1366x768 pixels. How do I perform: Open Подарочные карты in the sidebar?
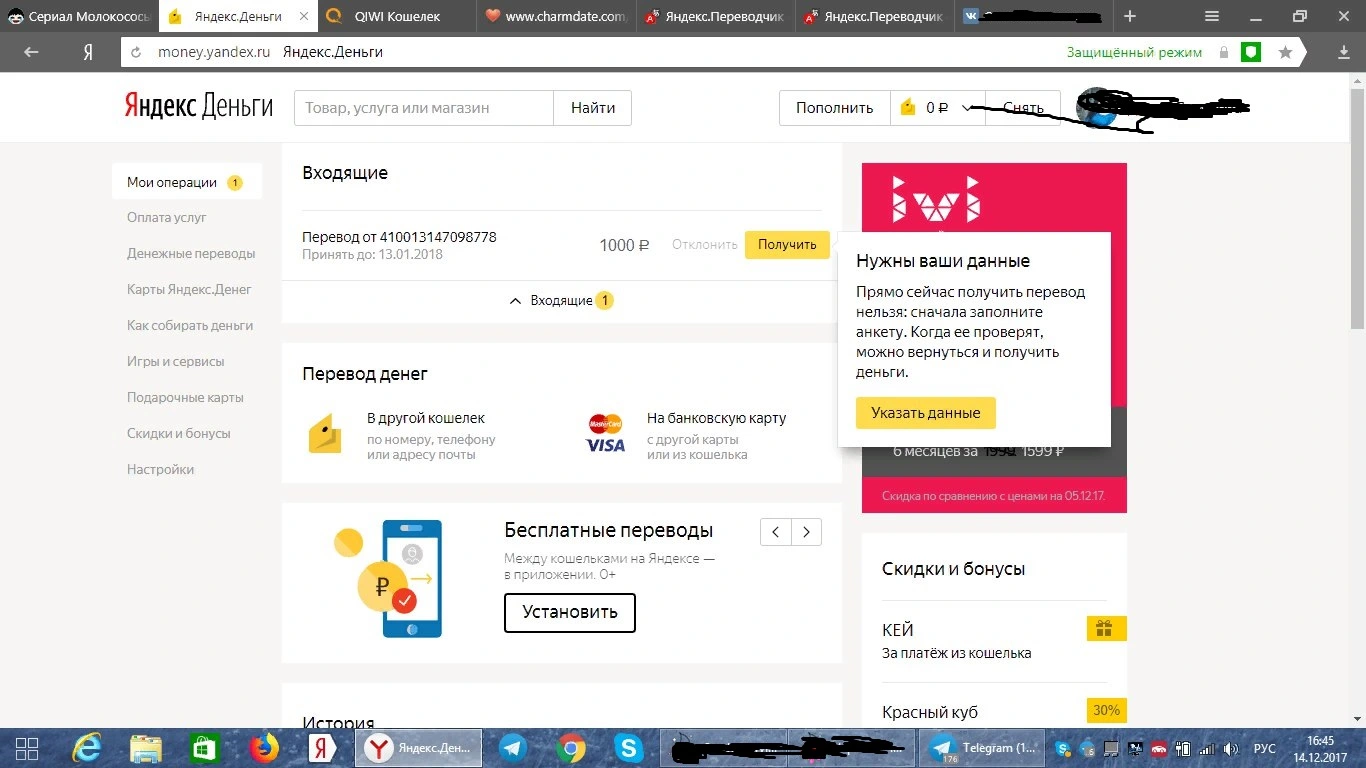[185, 397]
